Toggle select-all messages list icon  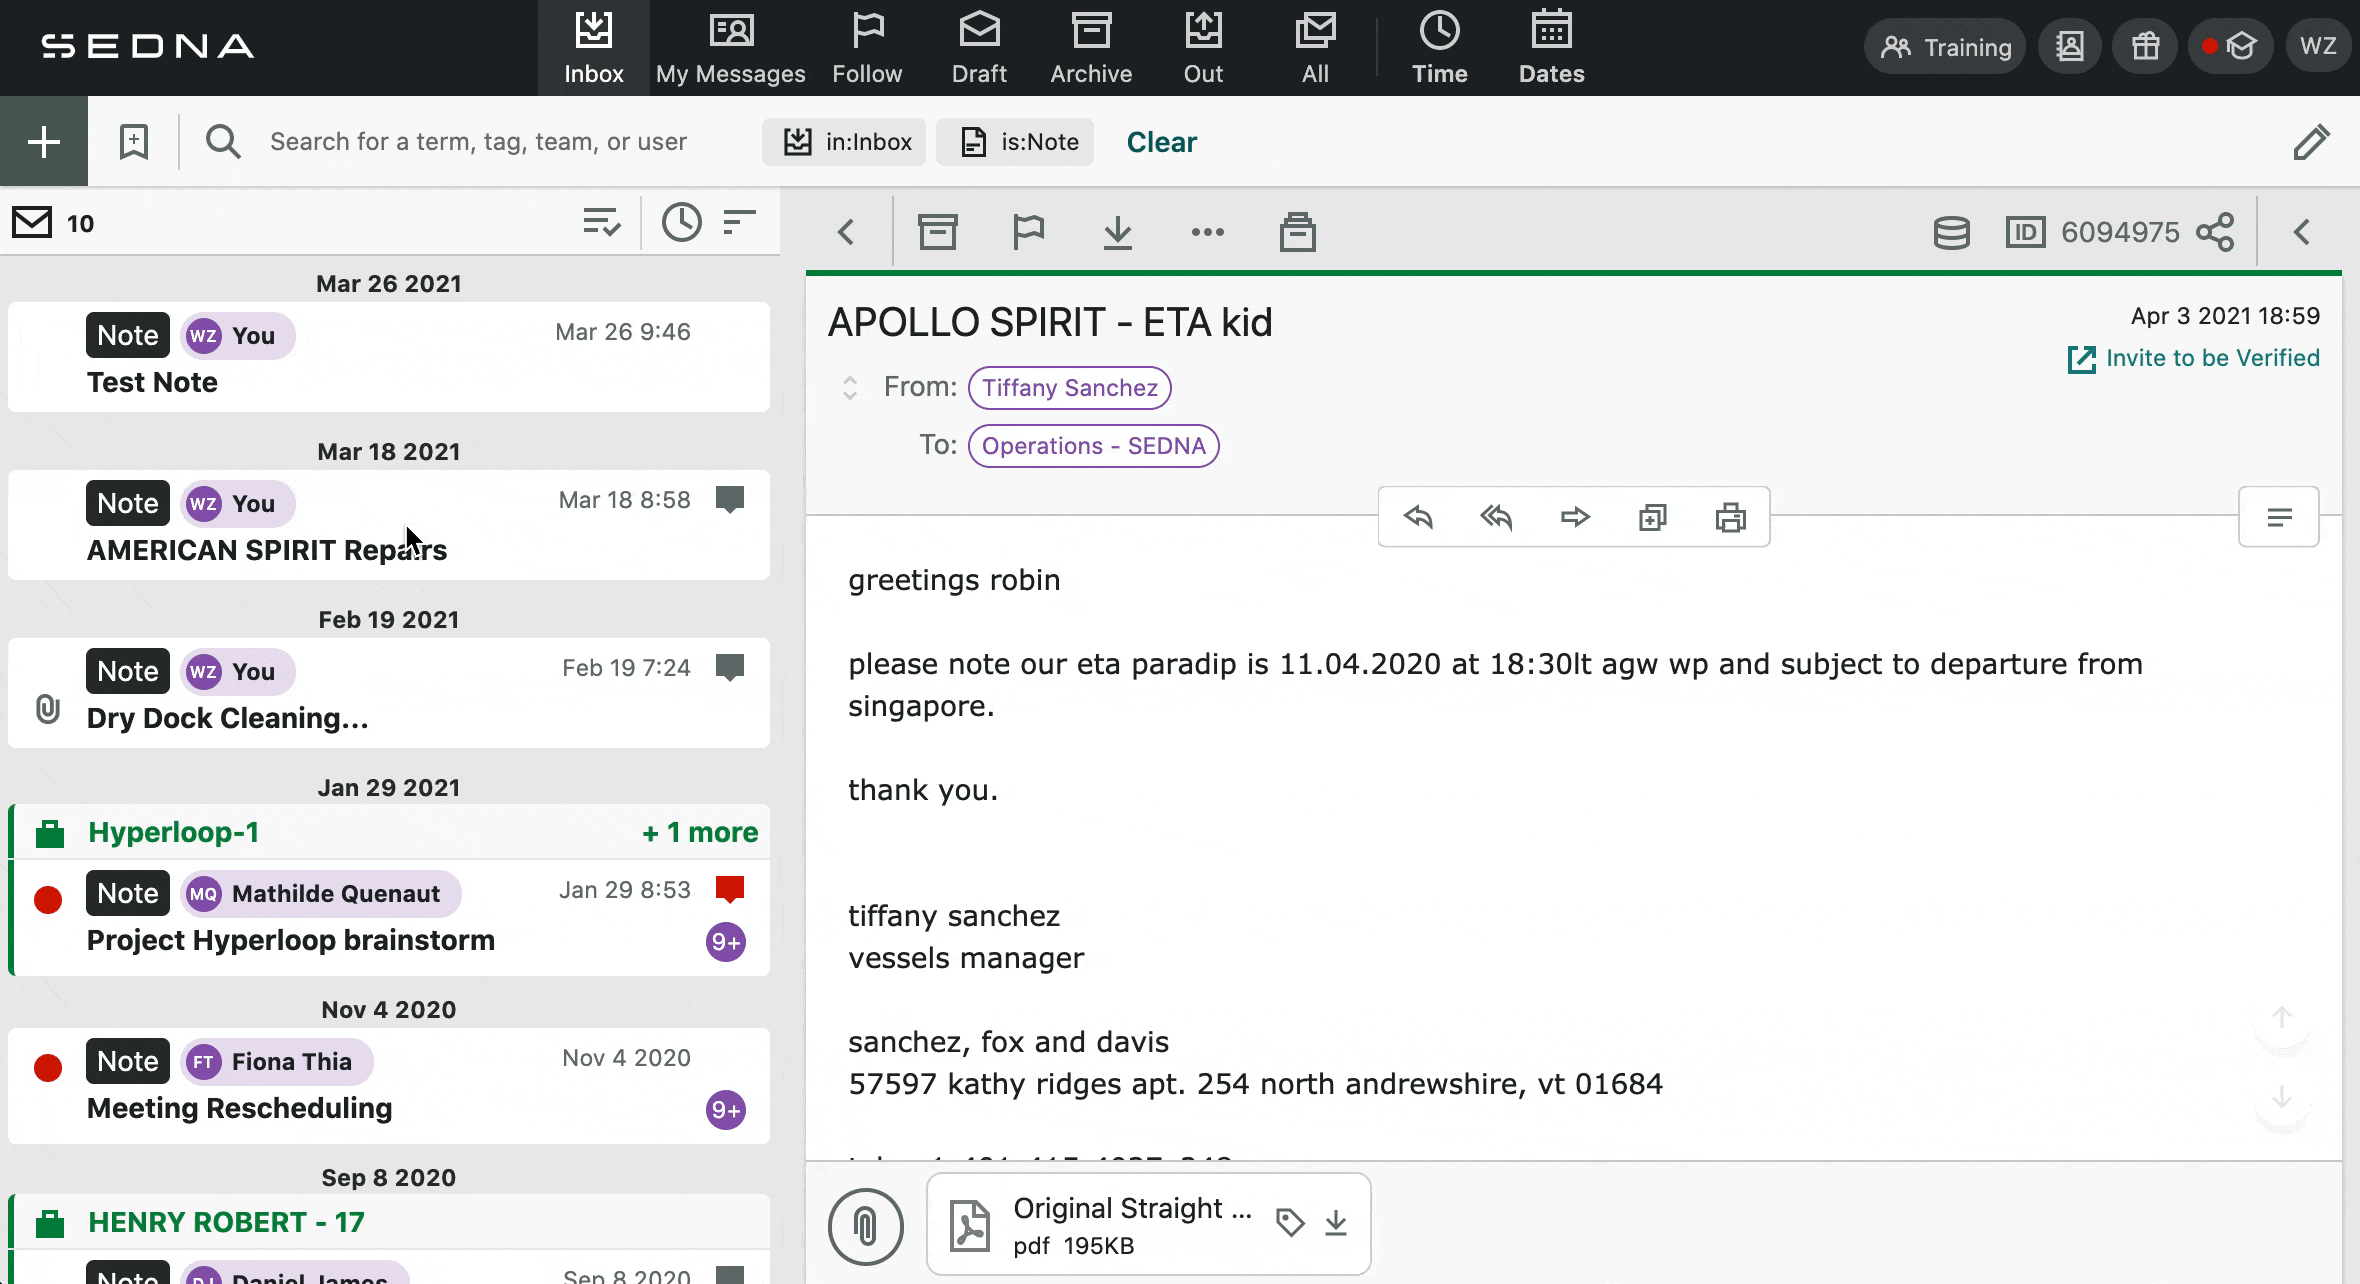pos(602,222)
